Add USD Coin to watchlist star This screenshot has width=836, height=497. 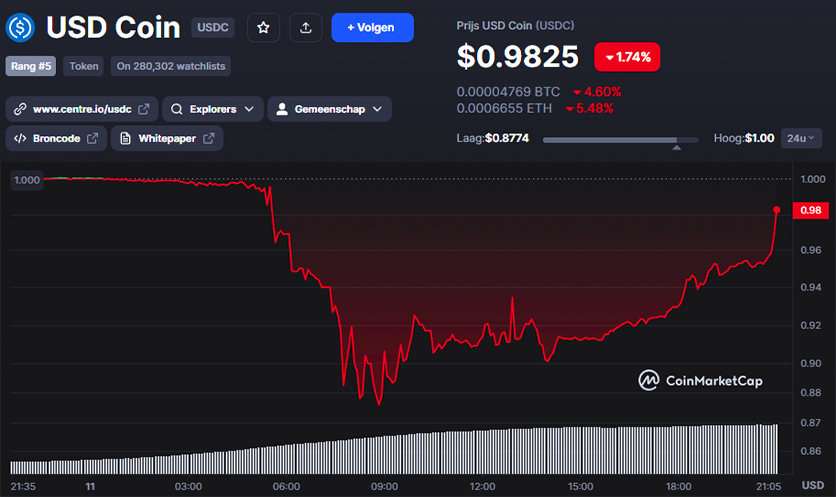tap(263, 28)
